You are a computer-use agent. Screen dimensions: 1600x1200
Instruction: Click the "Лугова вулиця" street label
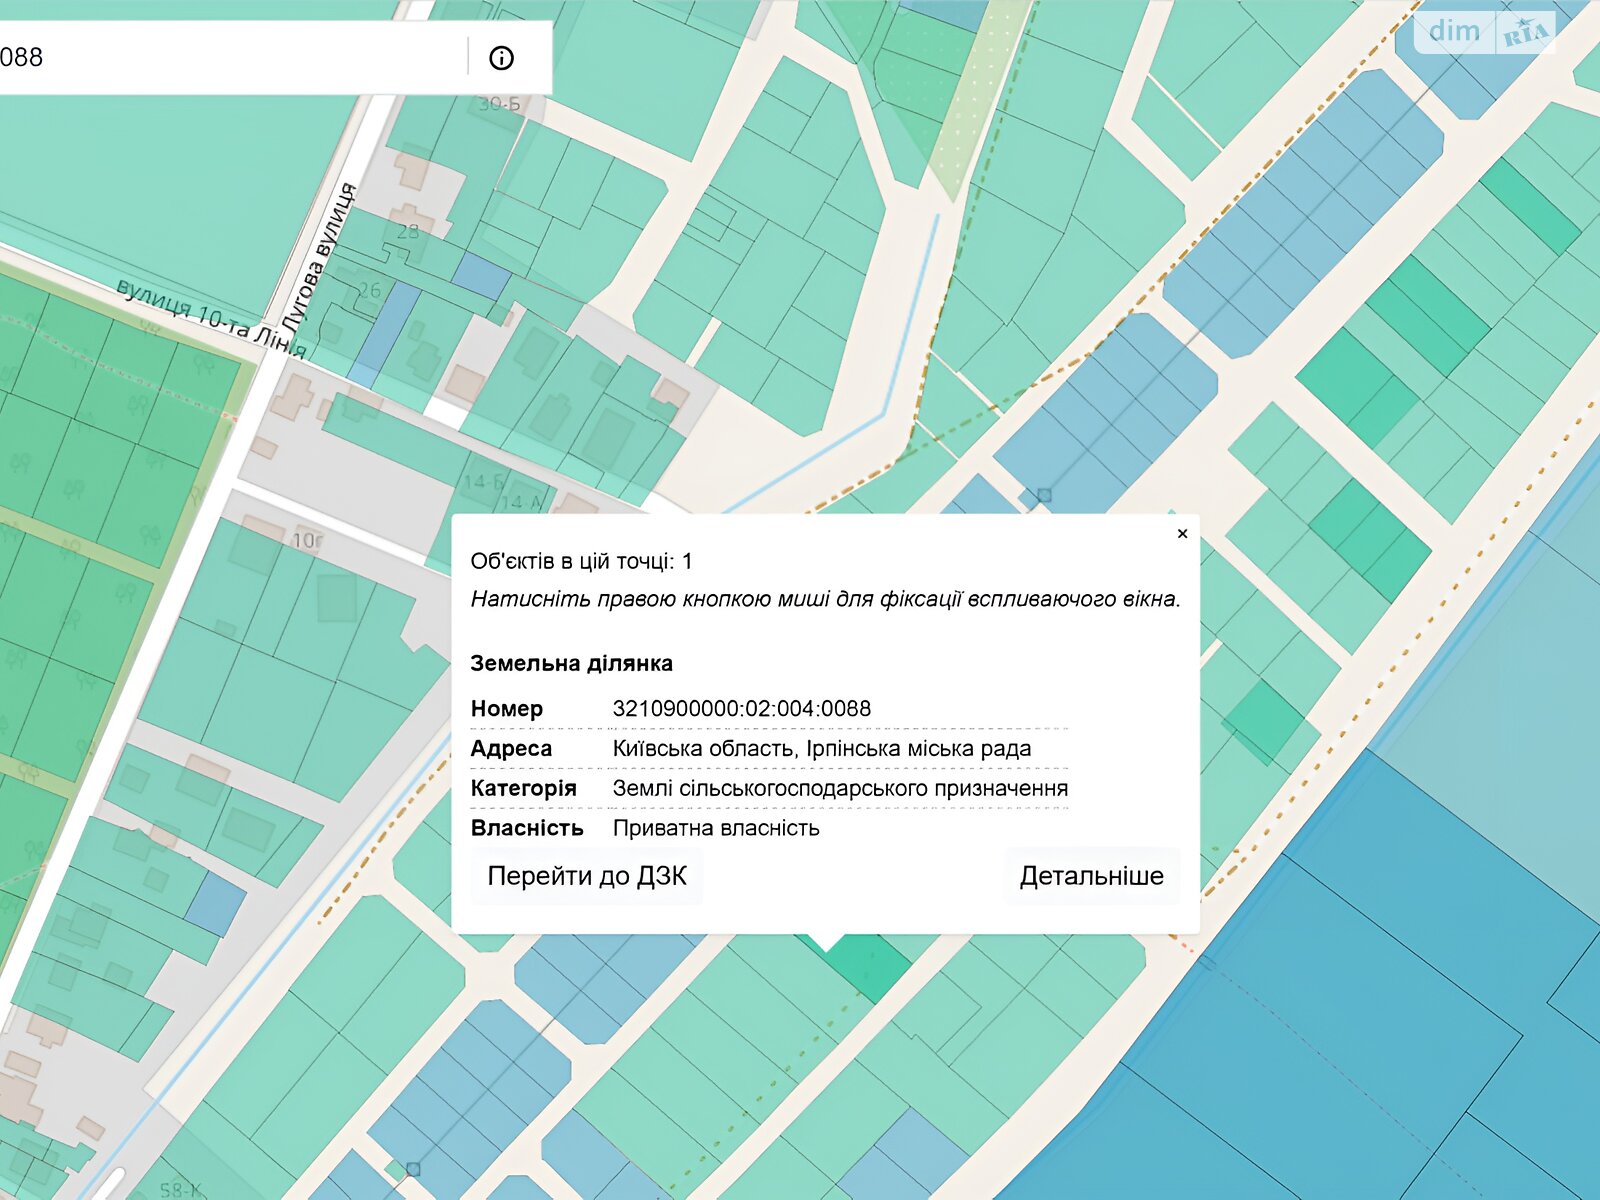pyautogui.click(x=319, y=258)
